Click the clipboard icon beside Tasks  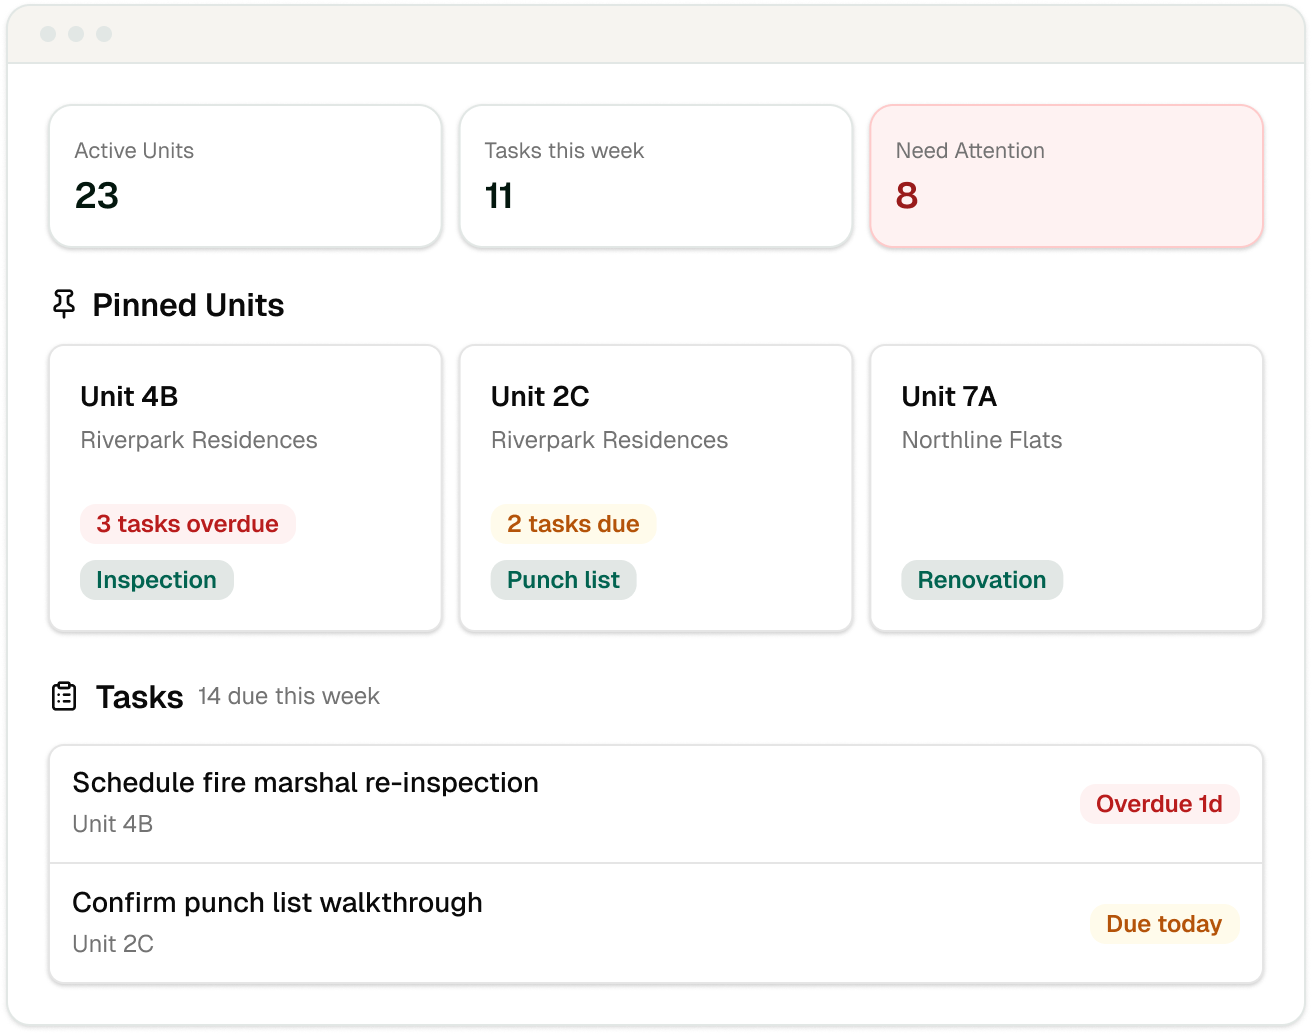tap(64, 696)
